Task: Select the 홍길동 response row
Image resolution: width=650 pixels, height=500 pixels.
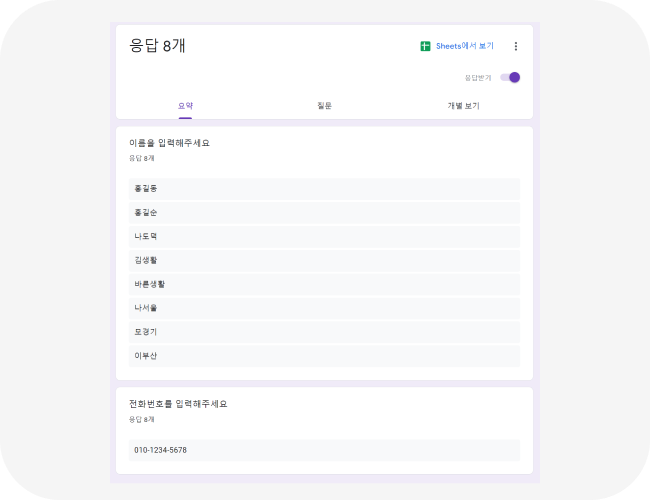Action: coord(324,189)
